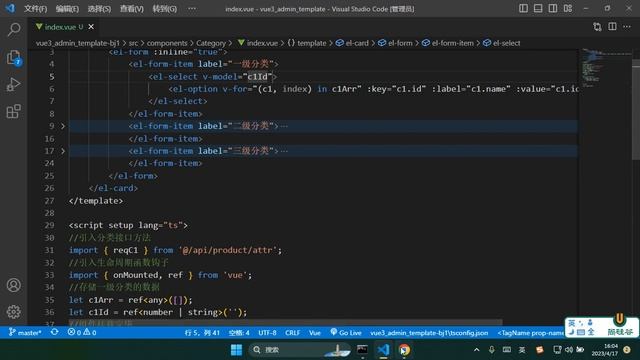Click line number 29 in gutter
The image size is (640, 360).
[x=49, y=225]
